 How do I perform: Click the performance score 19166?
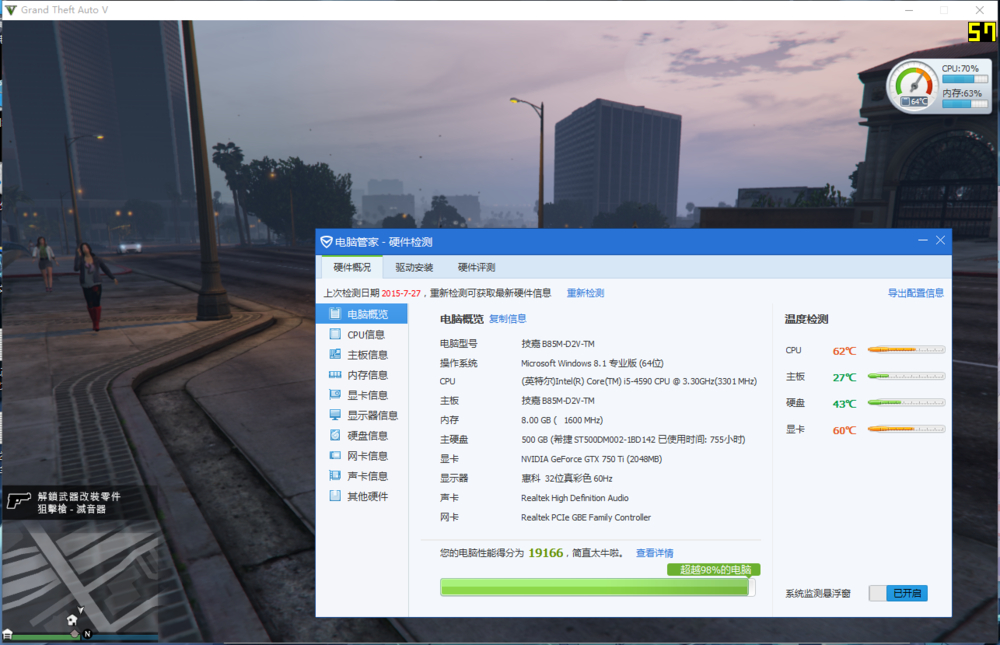[546, 553]
